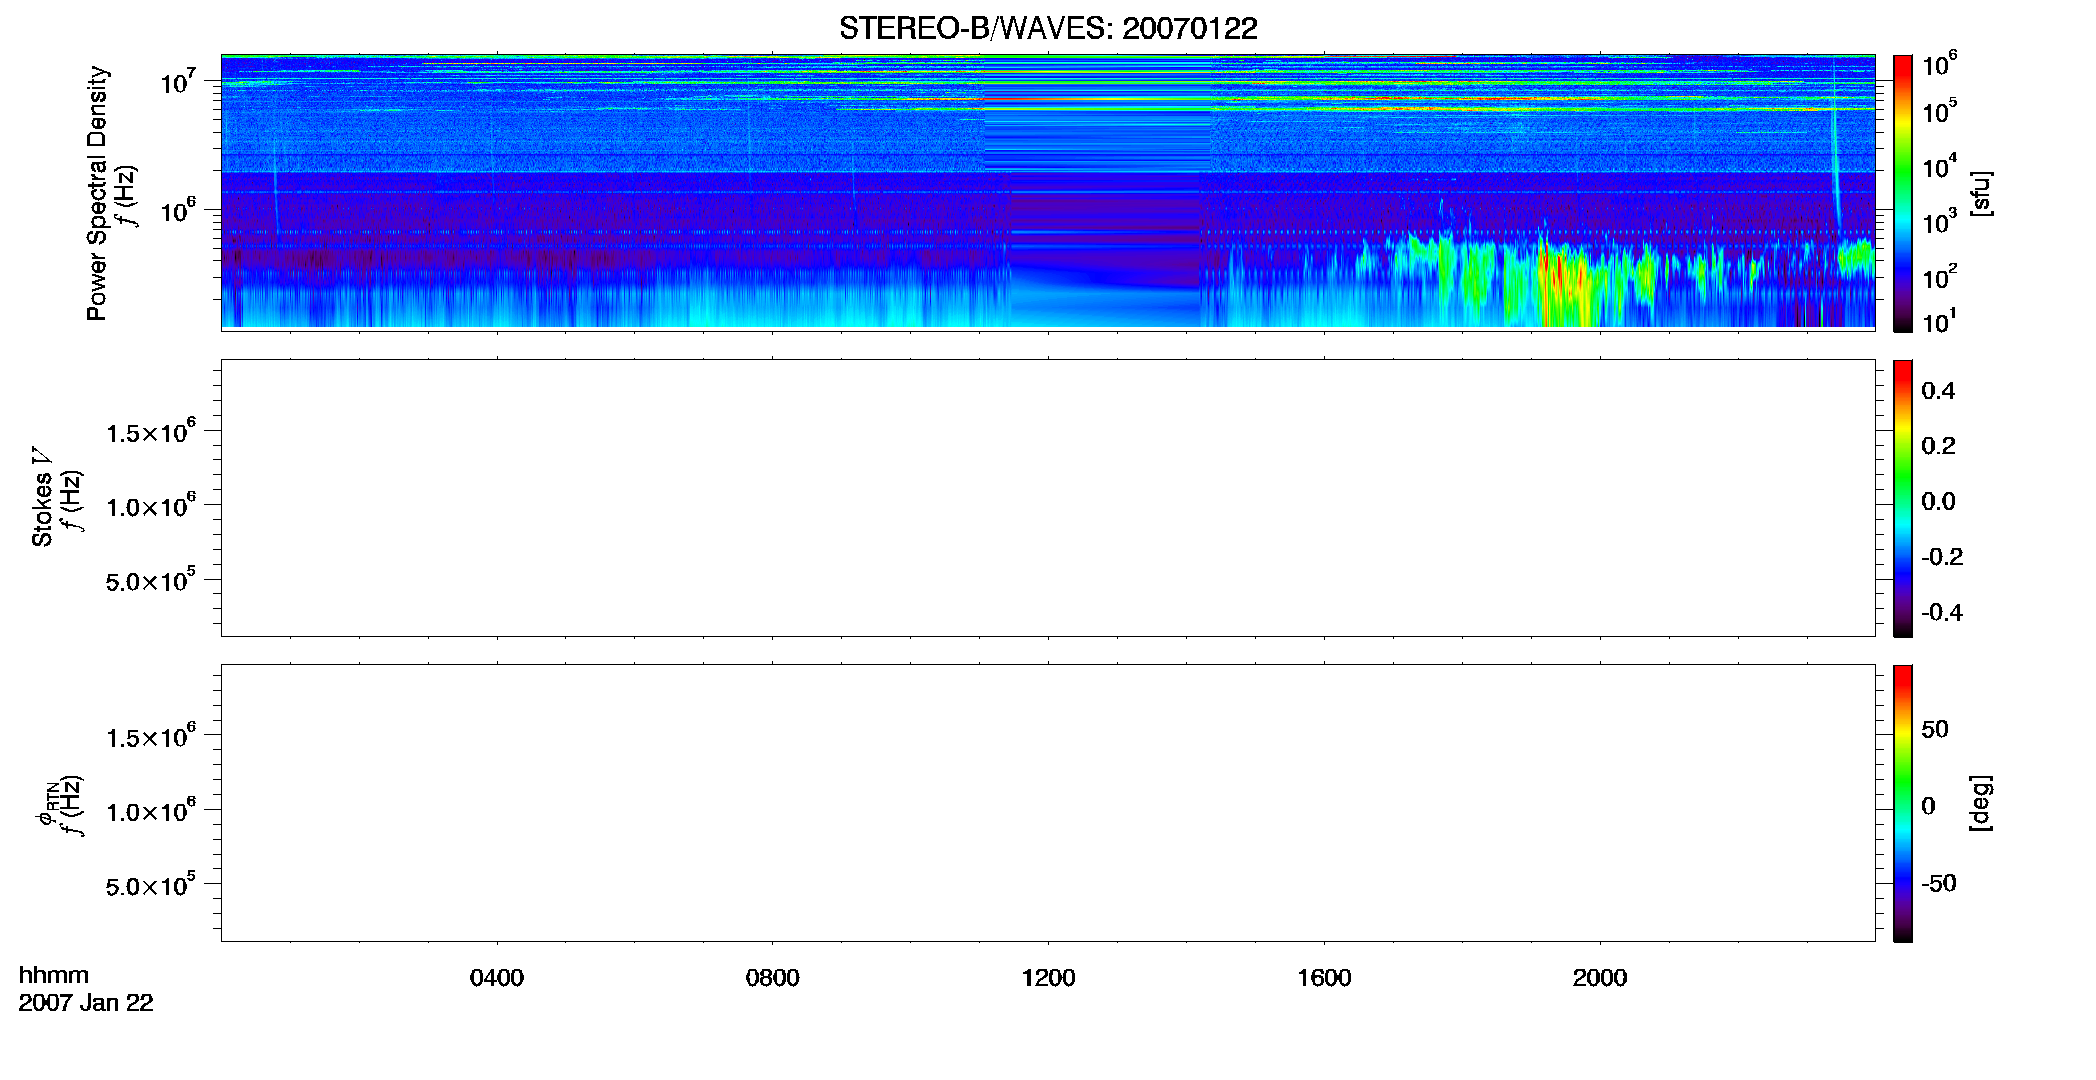This screenshot has height=1080, width=2096.
Task: Click the phi RTN degrees color bar
Action: tap(1903, 803)
